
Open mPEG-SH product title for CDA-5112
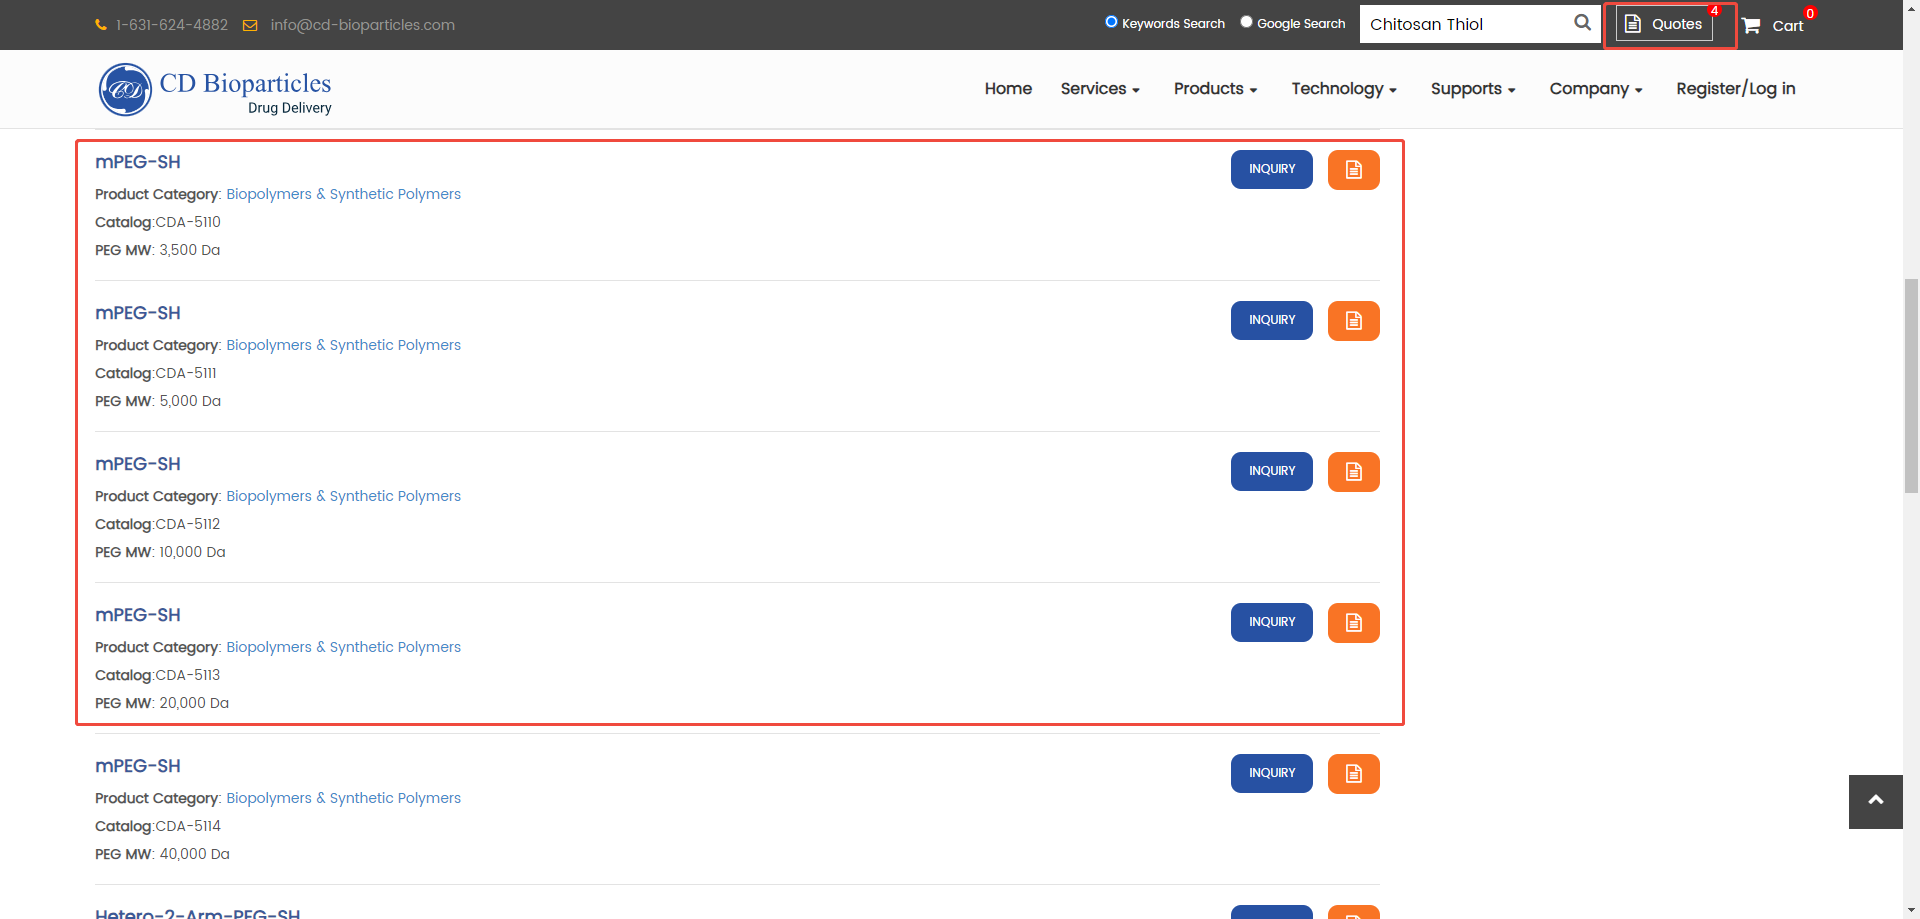(138, 464)
